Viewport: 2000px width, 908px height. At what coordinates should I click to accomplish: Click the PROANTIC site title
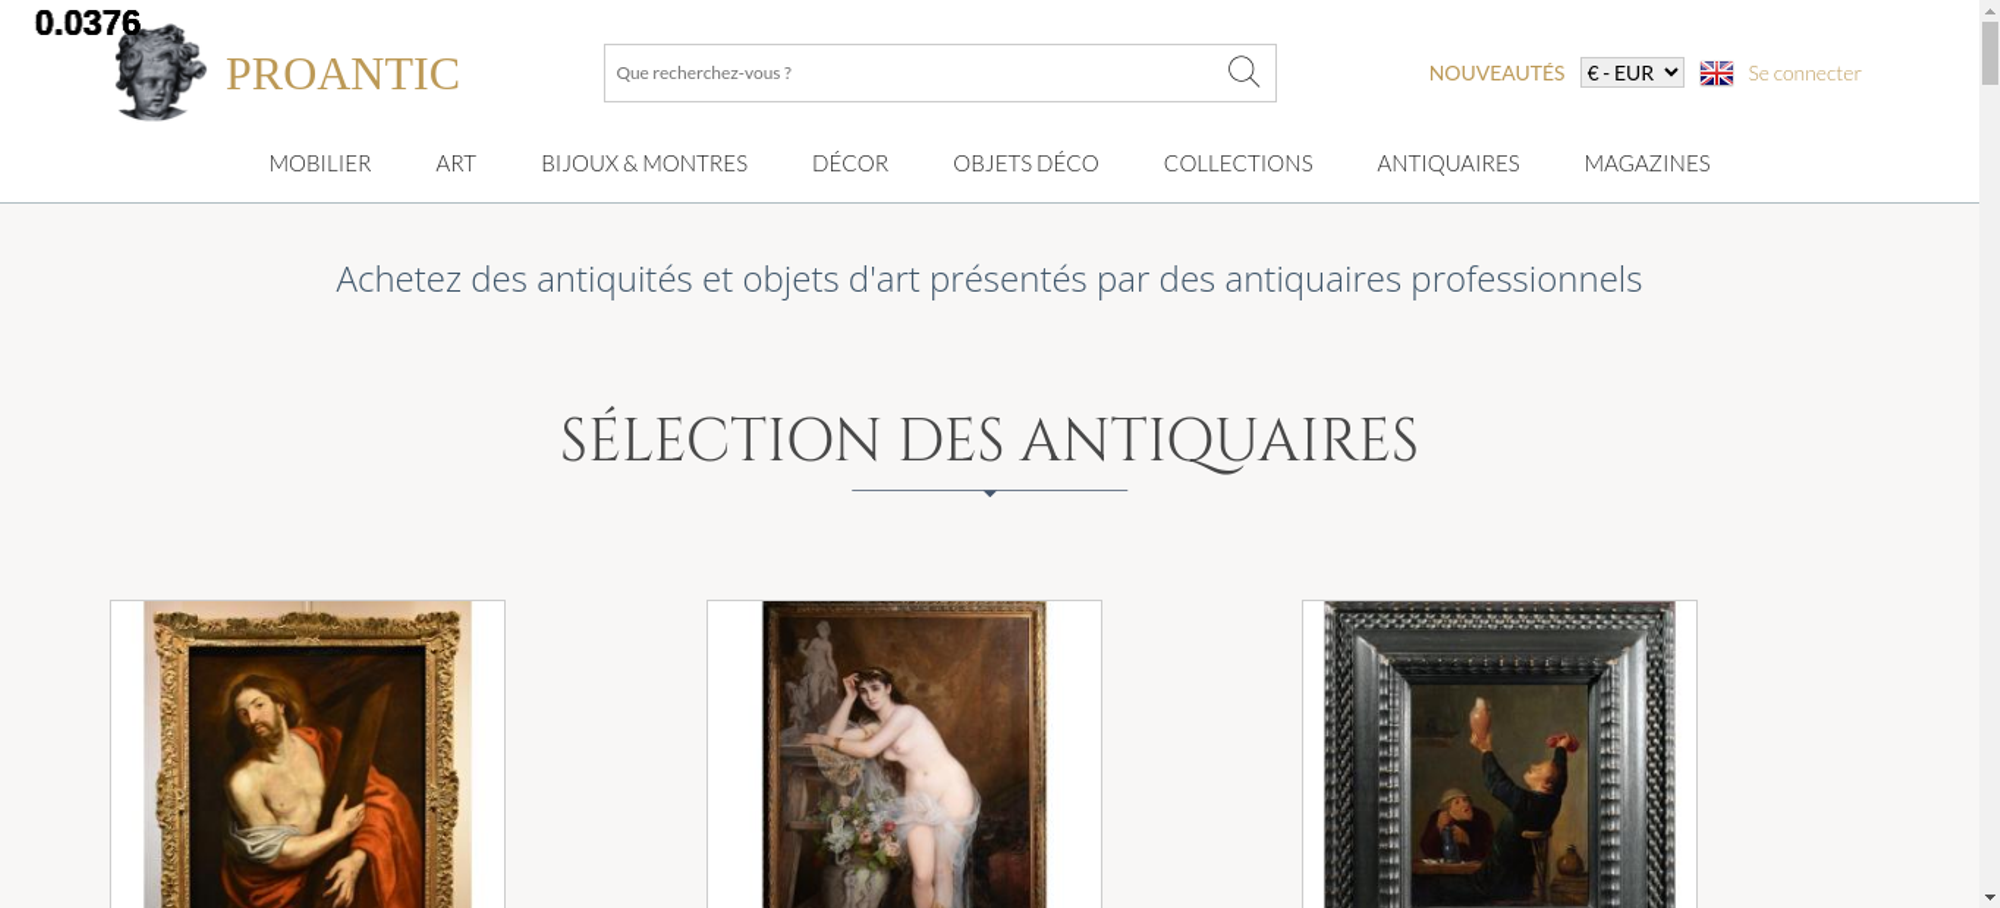coord(342,74)
